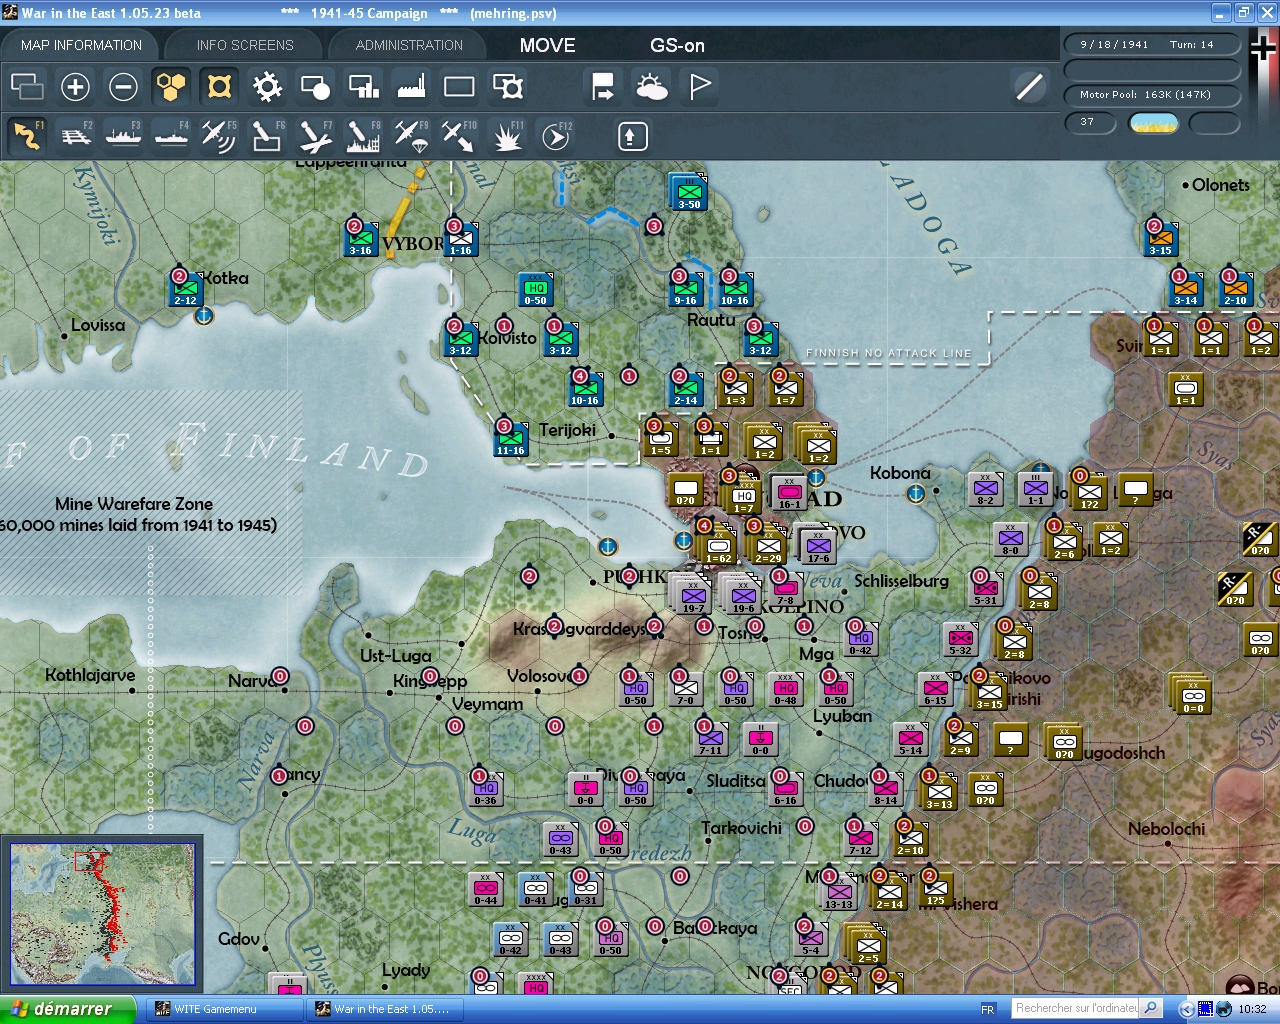The width and height of the screenshot is (1280, 1024).
Task: Click the diagonal slash round button
Action: pos(1029,87)
